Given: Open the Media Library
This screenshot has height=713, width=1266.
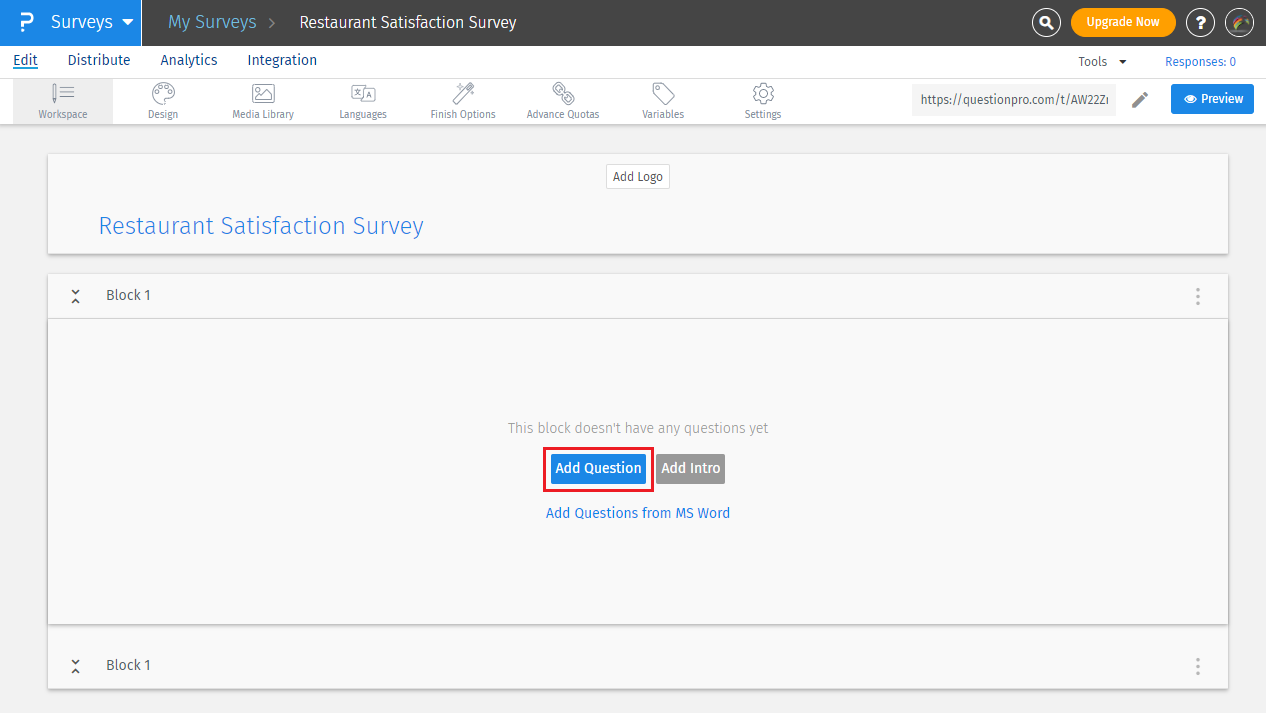Looking at the screenshot, I should pos(263,101).
